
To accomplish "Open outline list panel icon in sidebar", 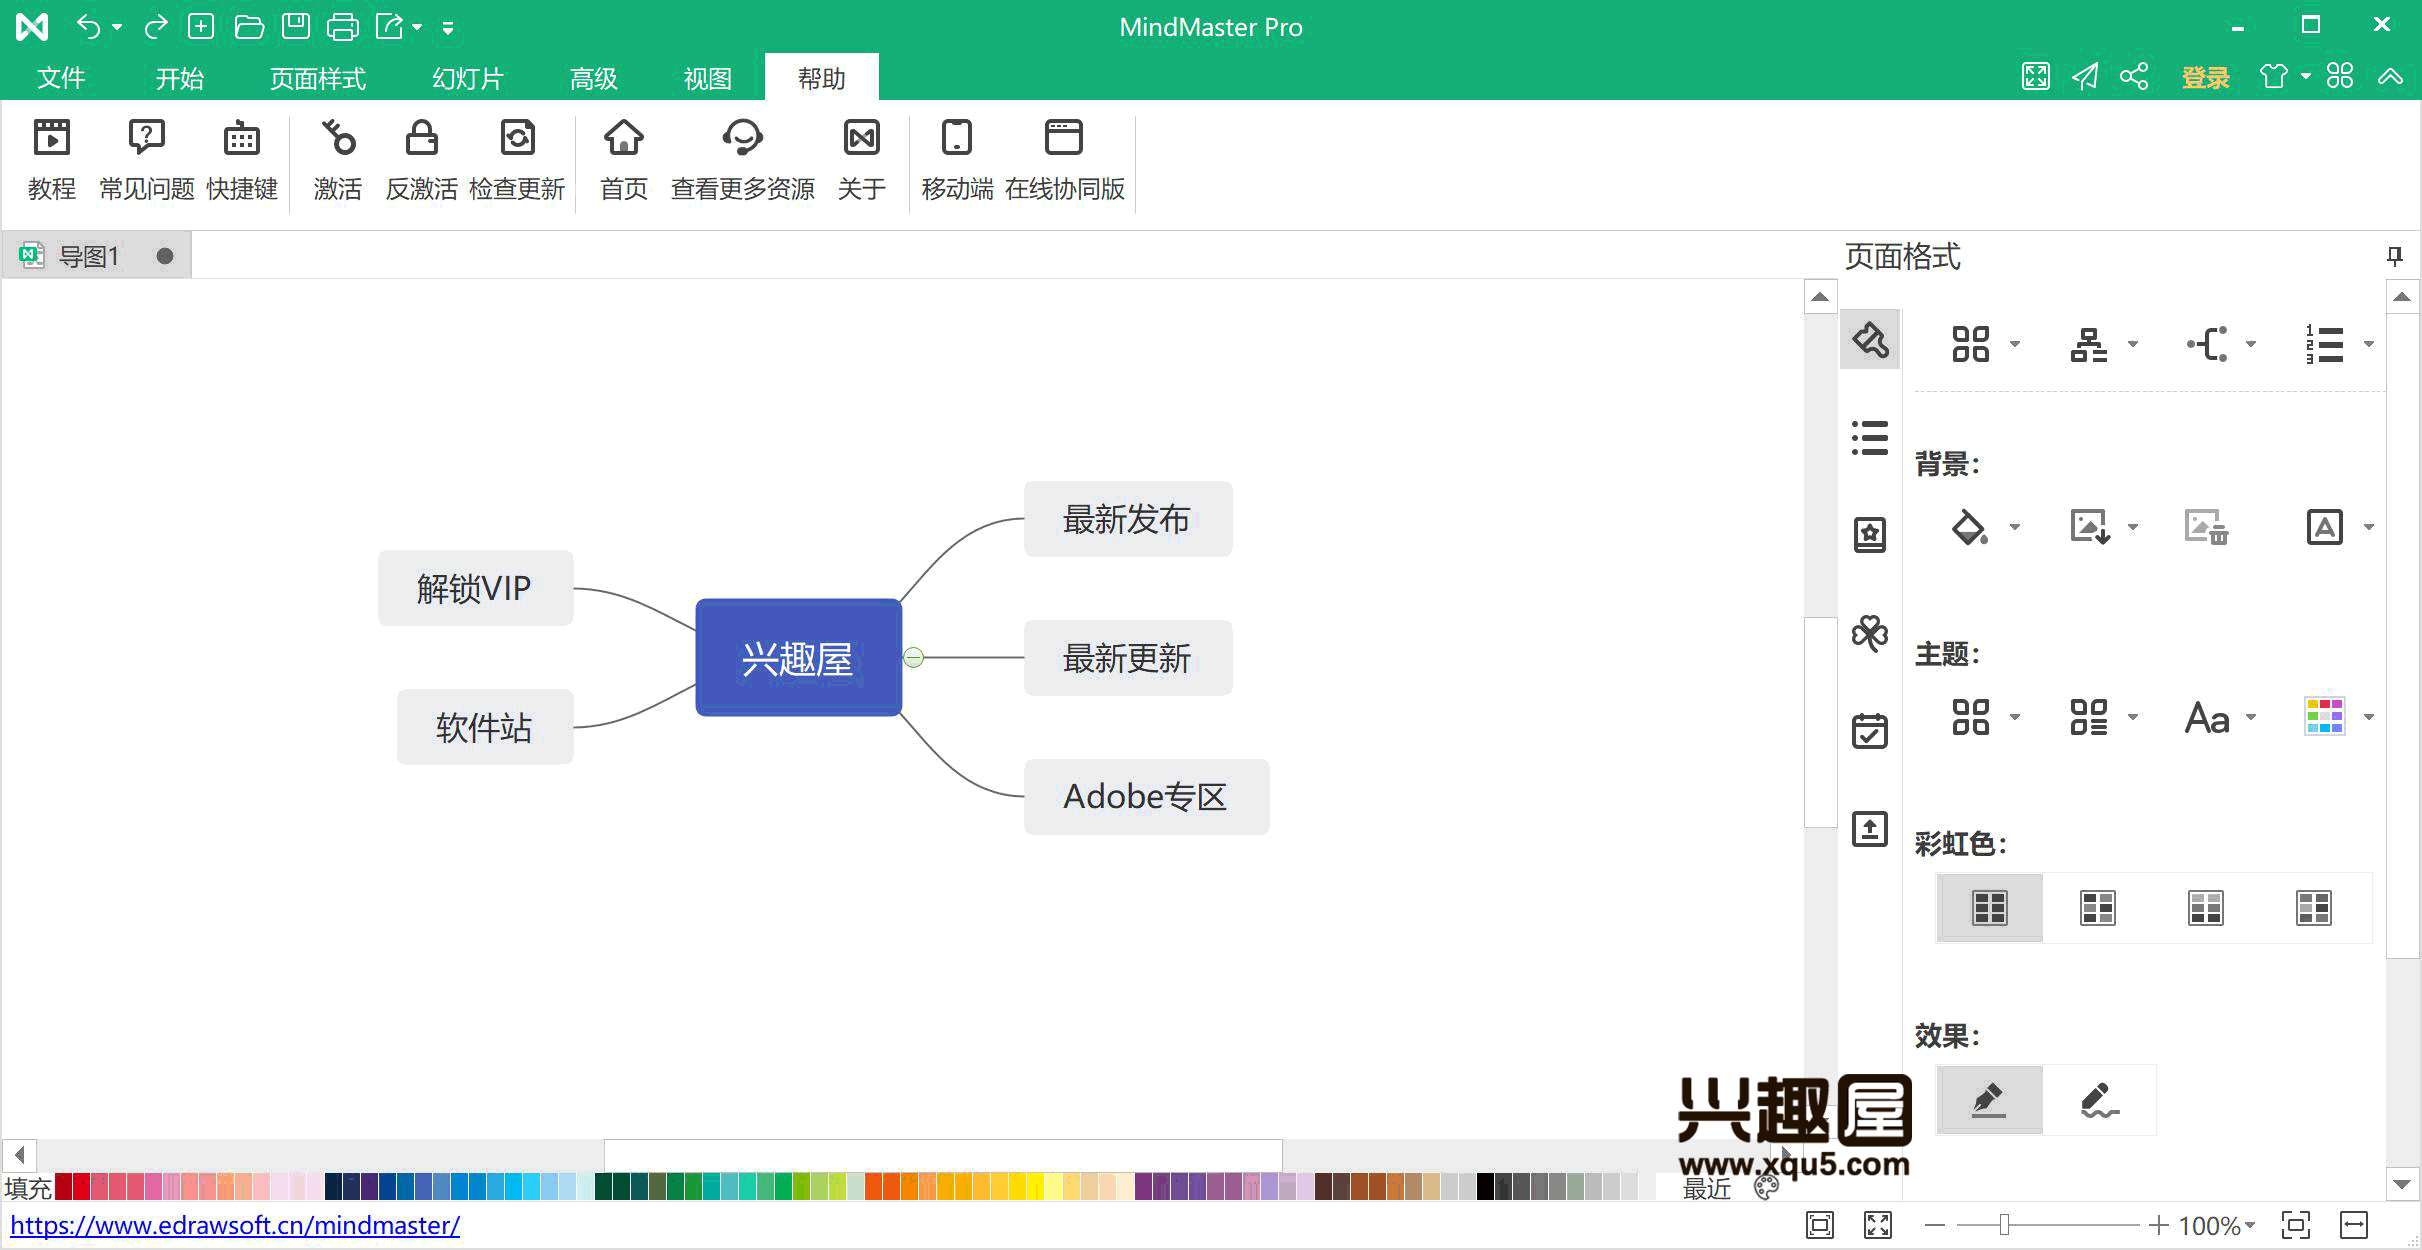I will 1870,438.
